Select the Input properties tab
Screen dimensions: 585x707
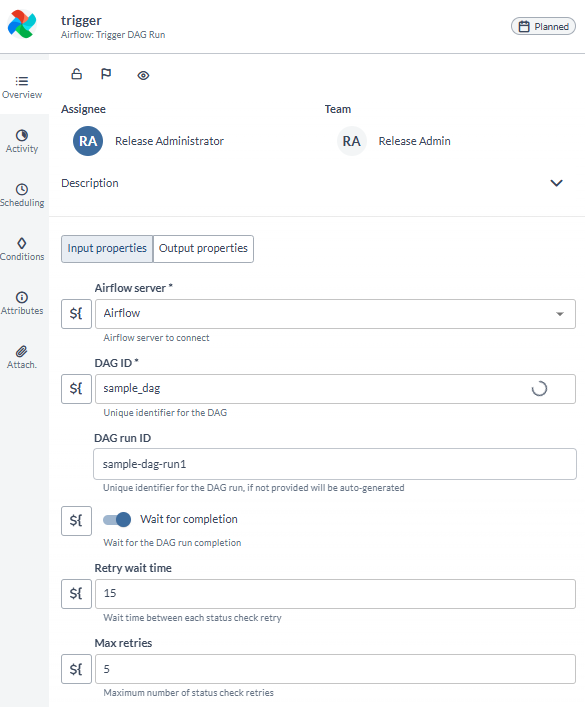[107, 248]
